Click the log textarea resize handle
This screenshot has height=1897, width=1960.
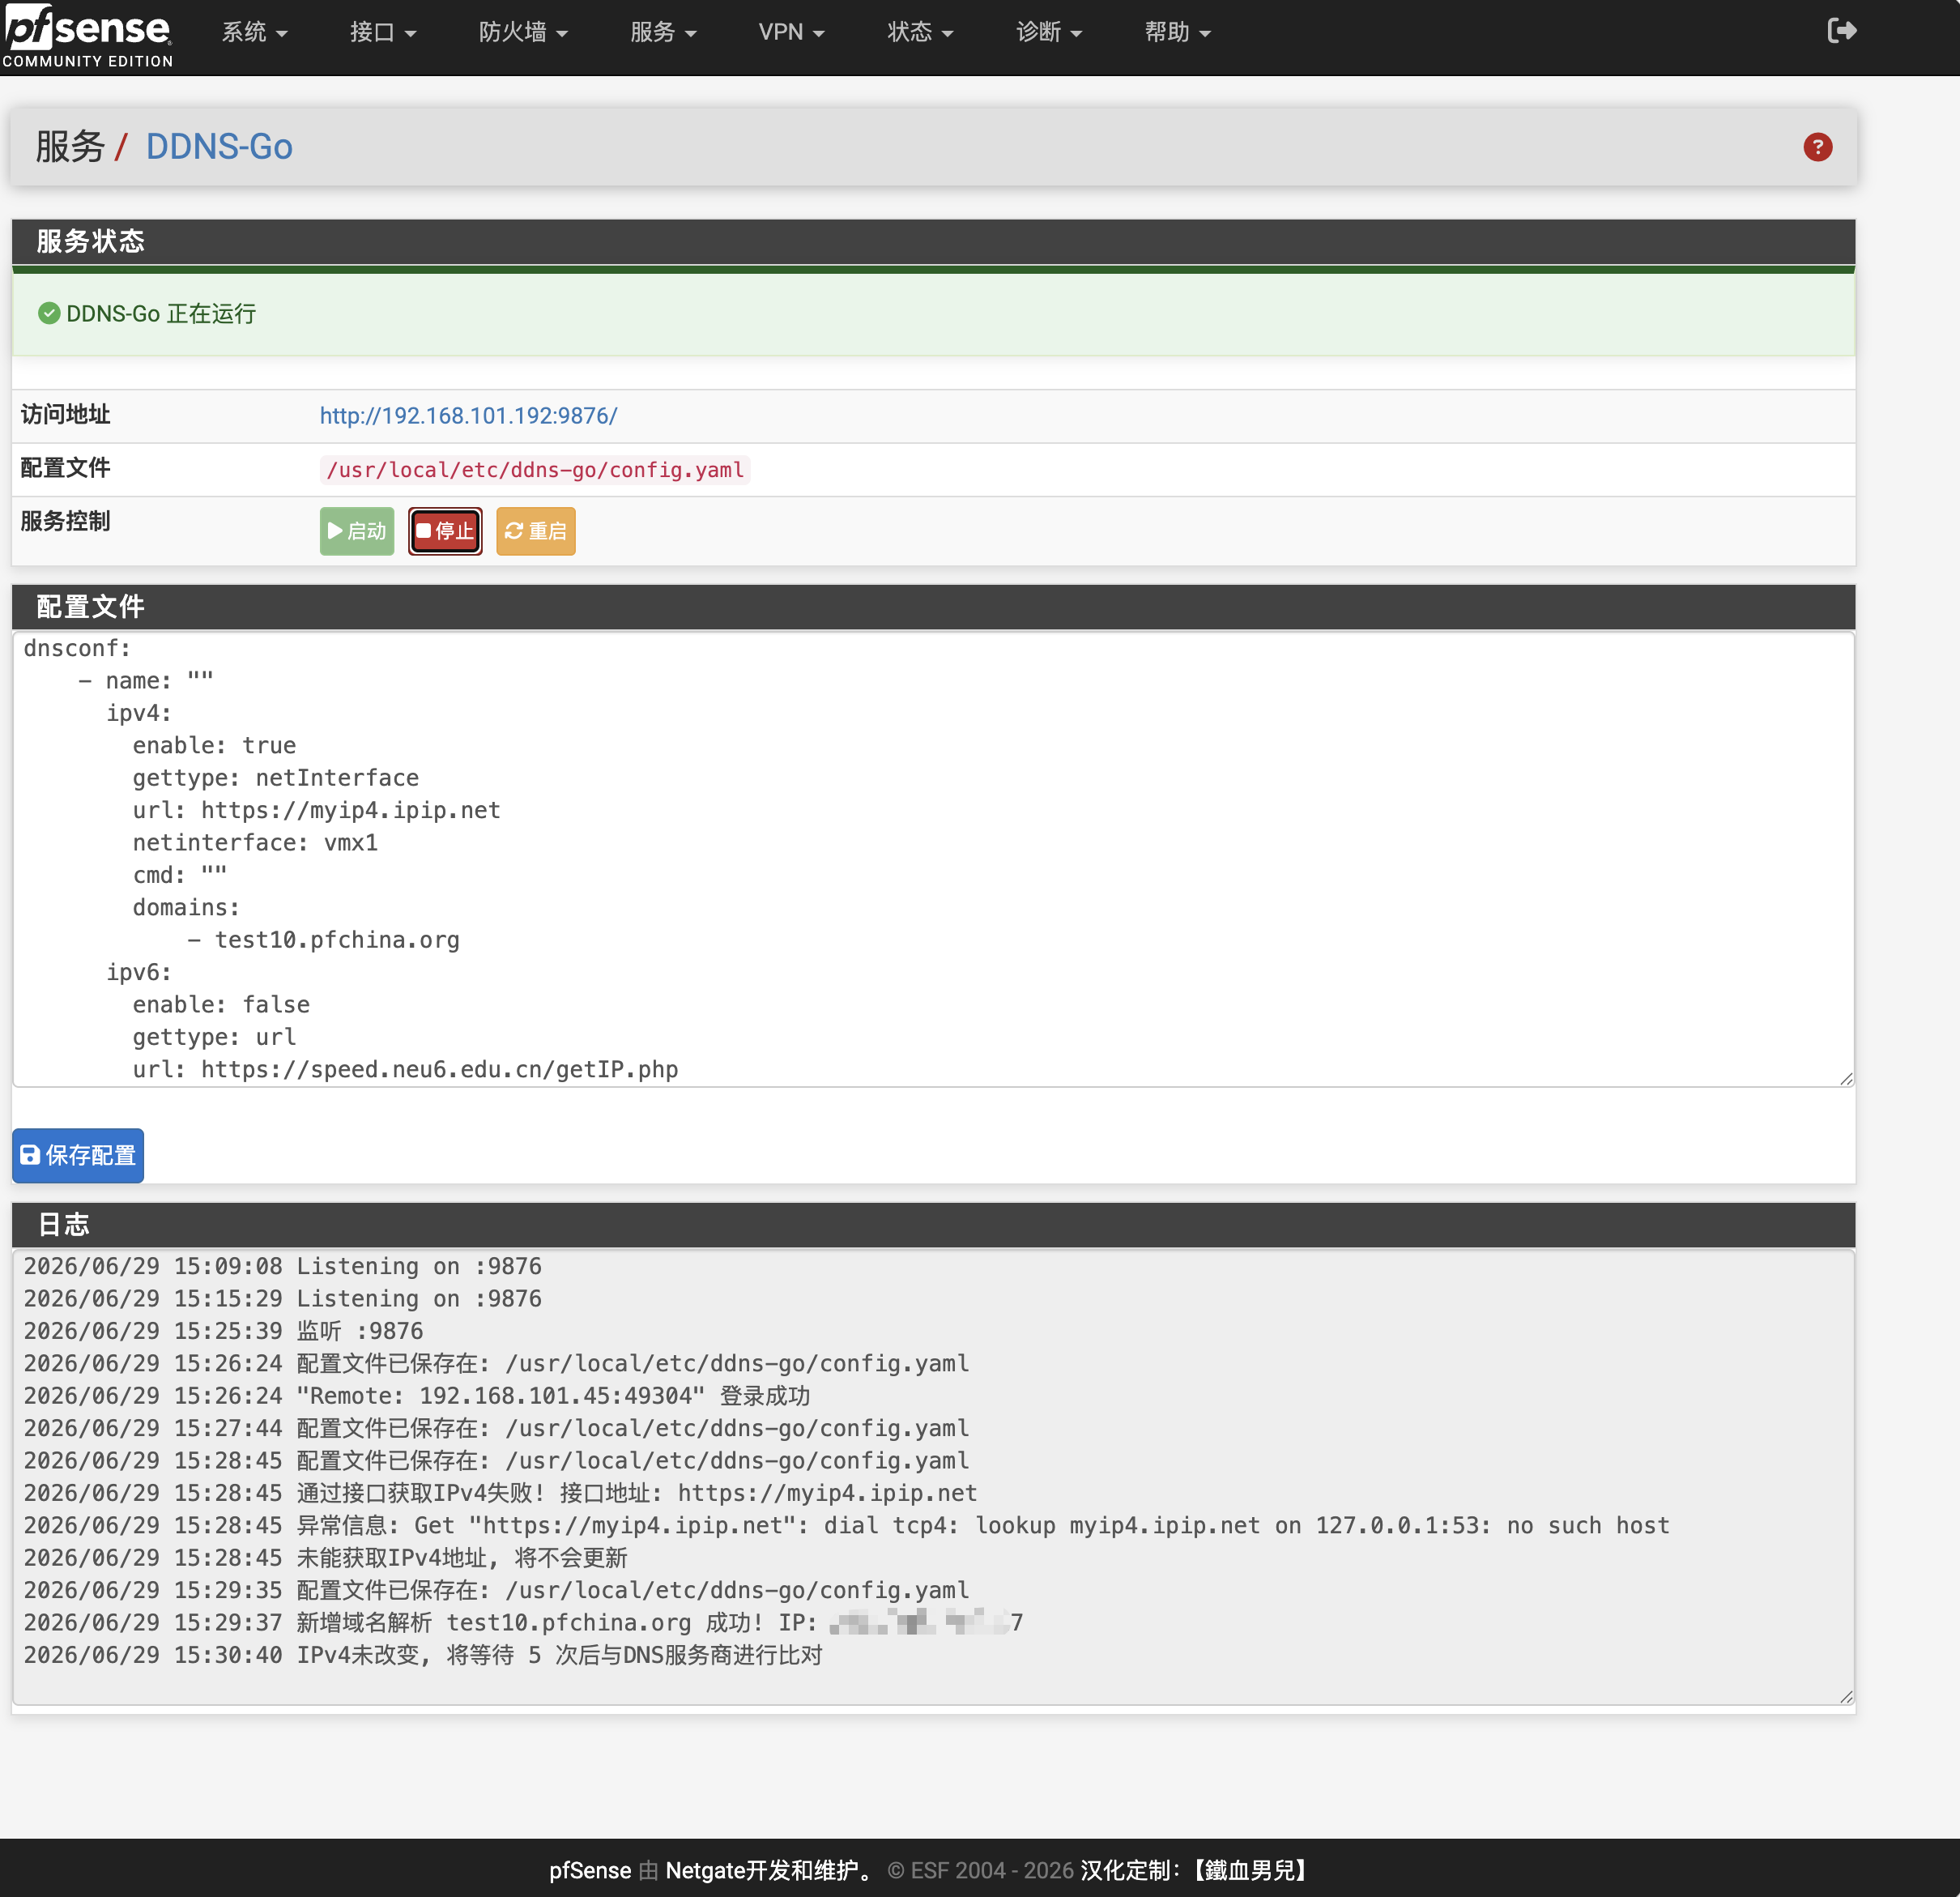click(x=1846, y=1696)
